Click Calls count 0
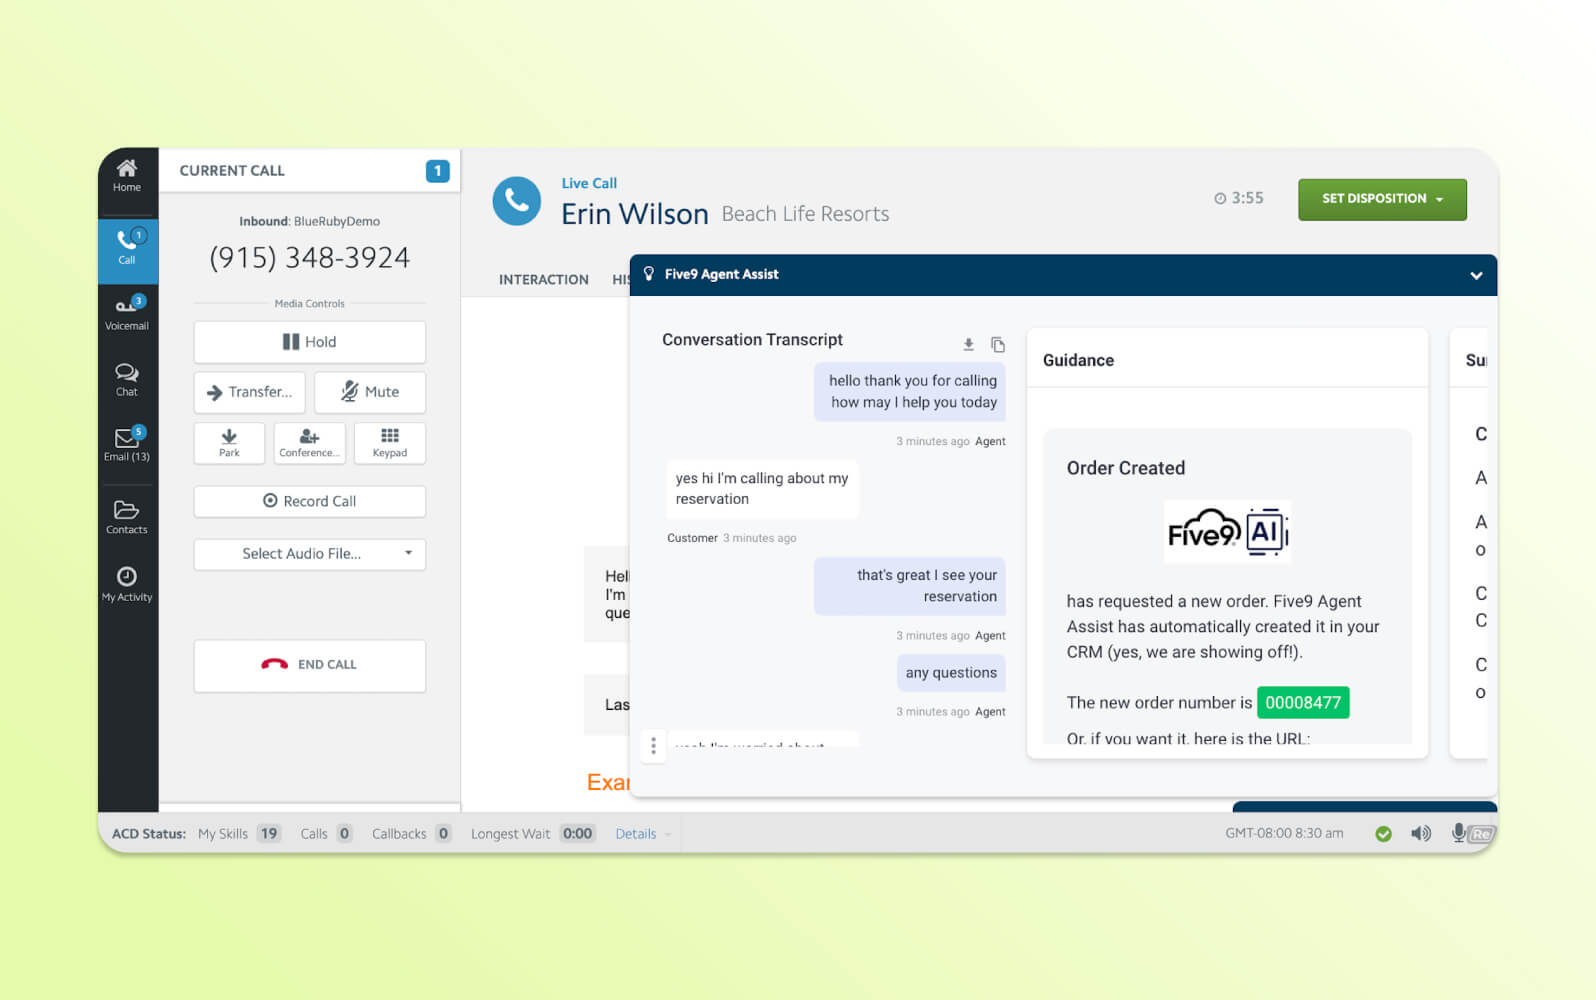1596x1000 pixels. click(344, 833)
